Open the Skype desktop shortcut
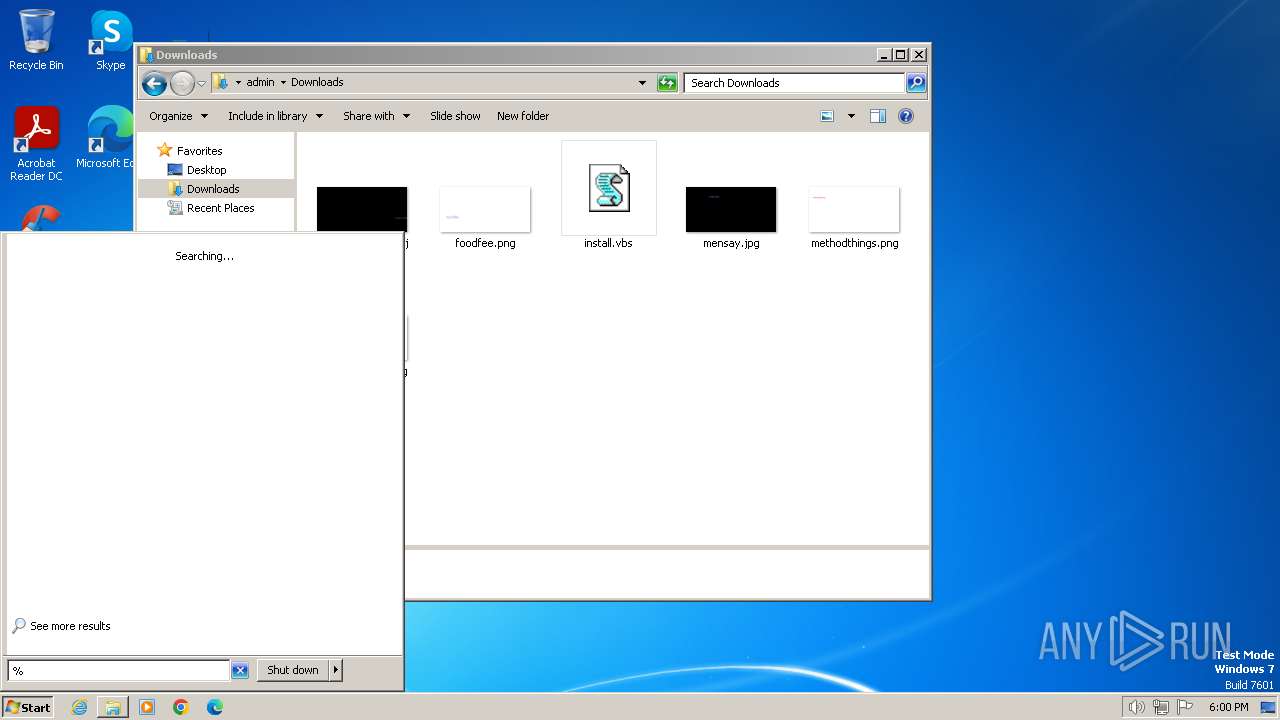This screenshot has height=720, width=1280. click(111, 40)
